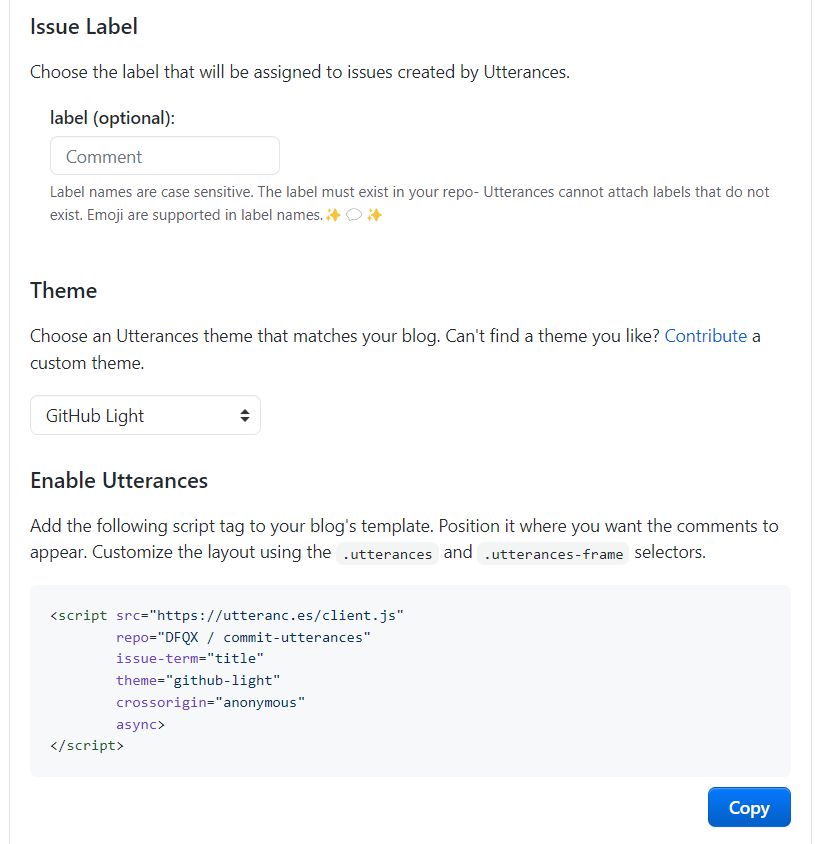822x844 pixels.
Task: Click the "Label names are case sensitive" hint
Action: [410, 203]
